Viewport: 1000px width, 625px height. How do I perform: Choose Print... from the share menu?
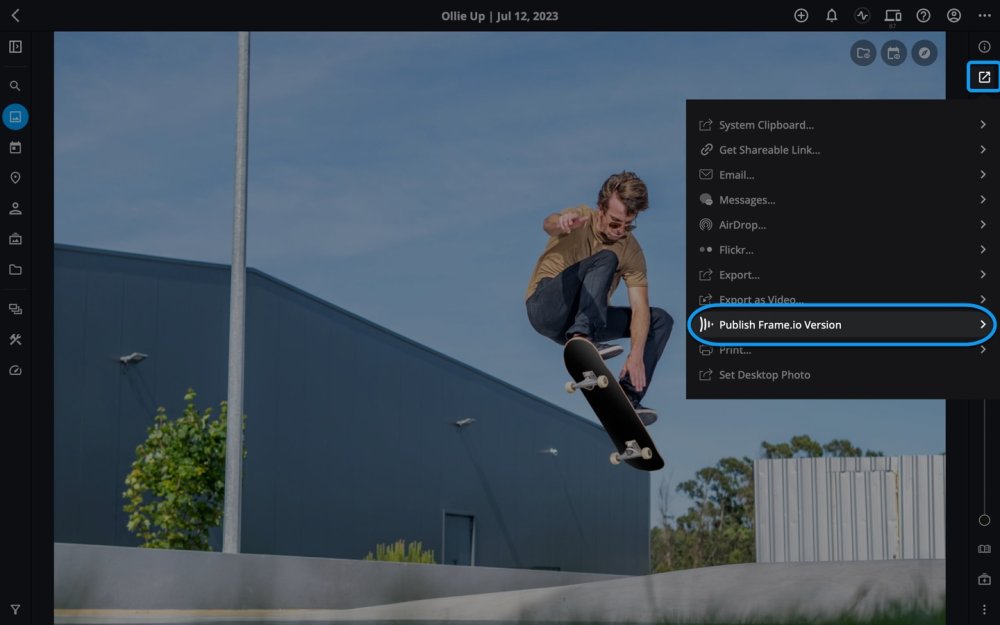[x=842, y=350]
